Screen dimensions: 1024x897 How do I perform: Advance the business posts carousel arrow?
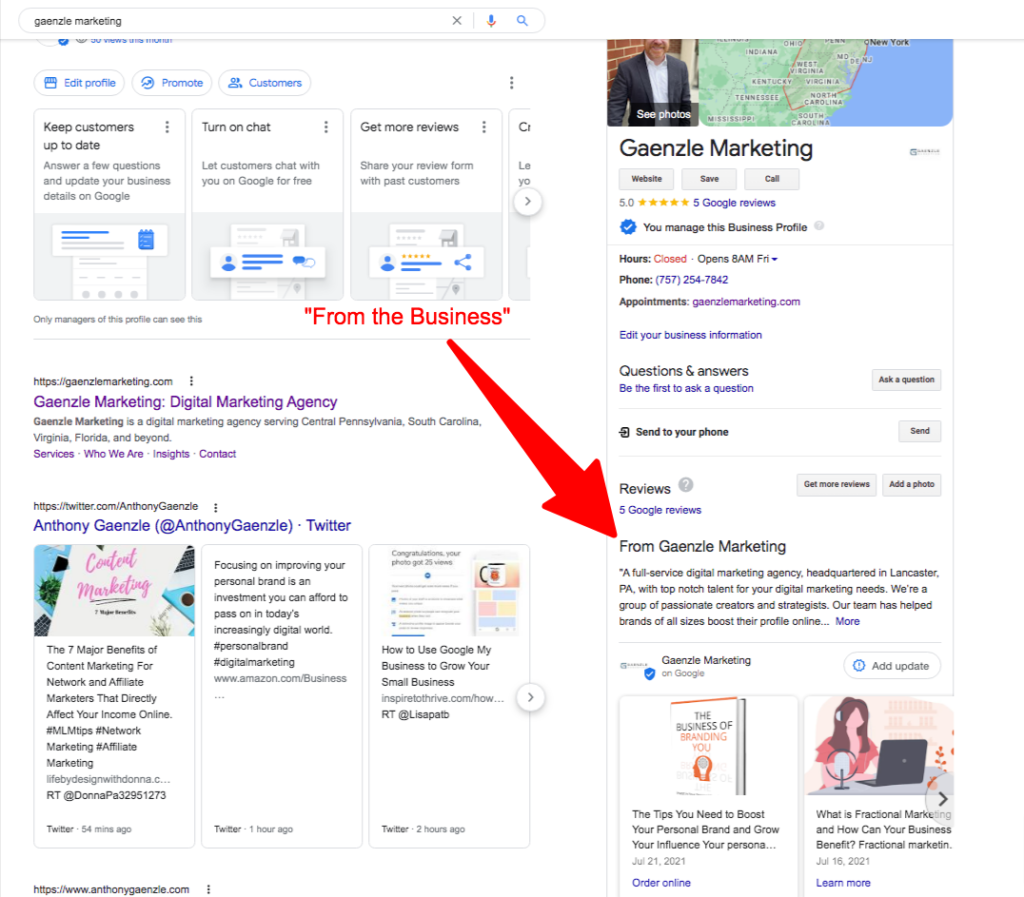(941, 798)
